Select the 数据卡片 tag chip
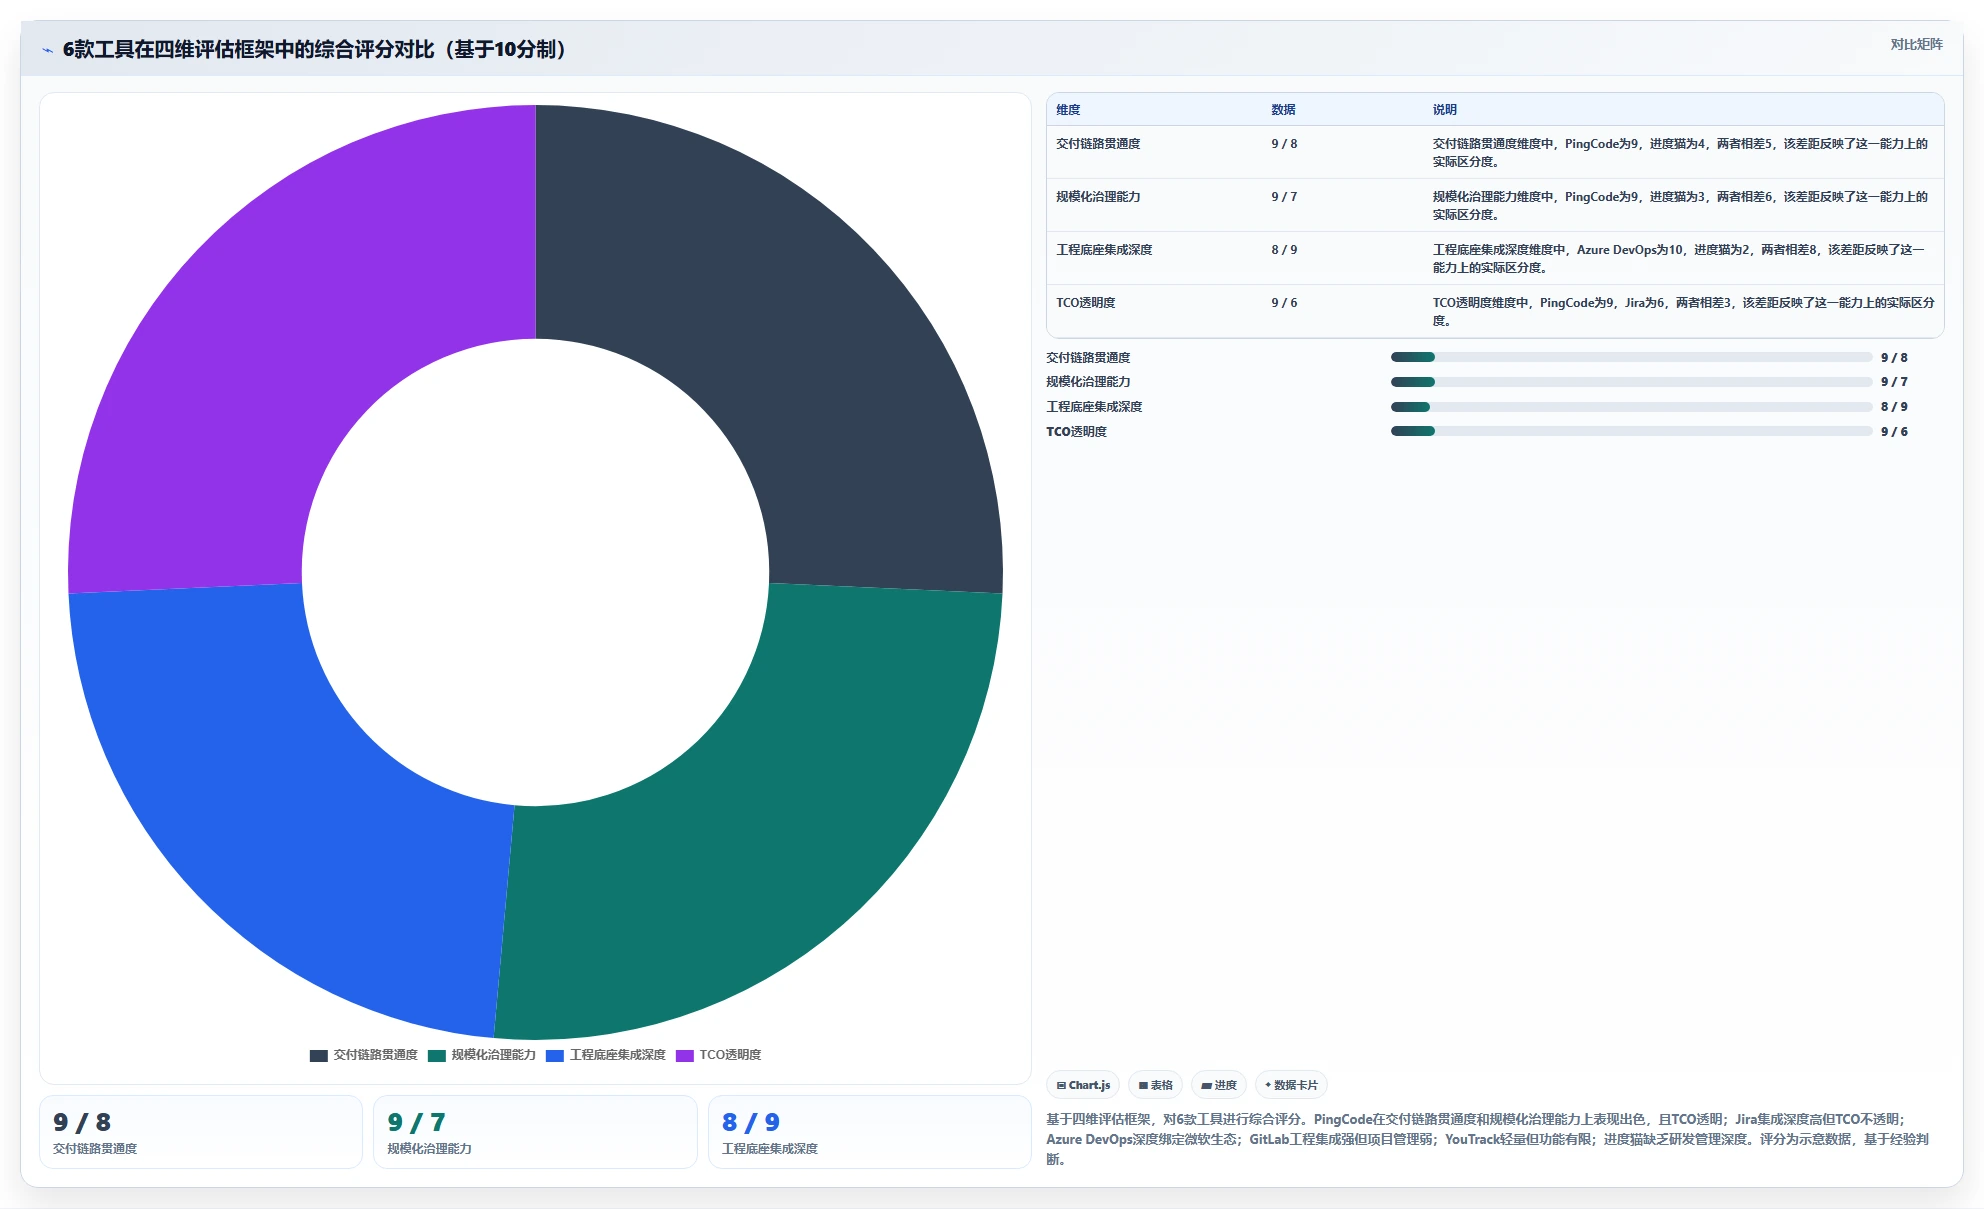This screenshot has width=1984, height=1209. (x=1291, y=1085)
